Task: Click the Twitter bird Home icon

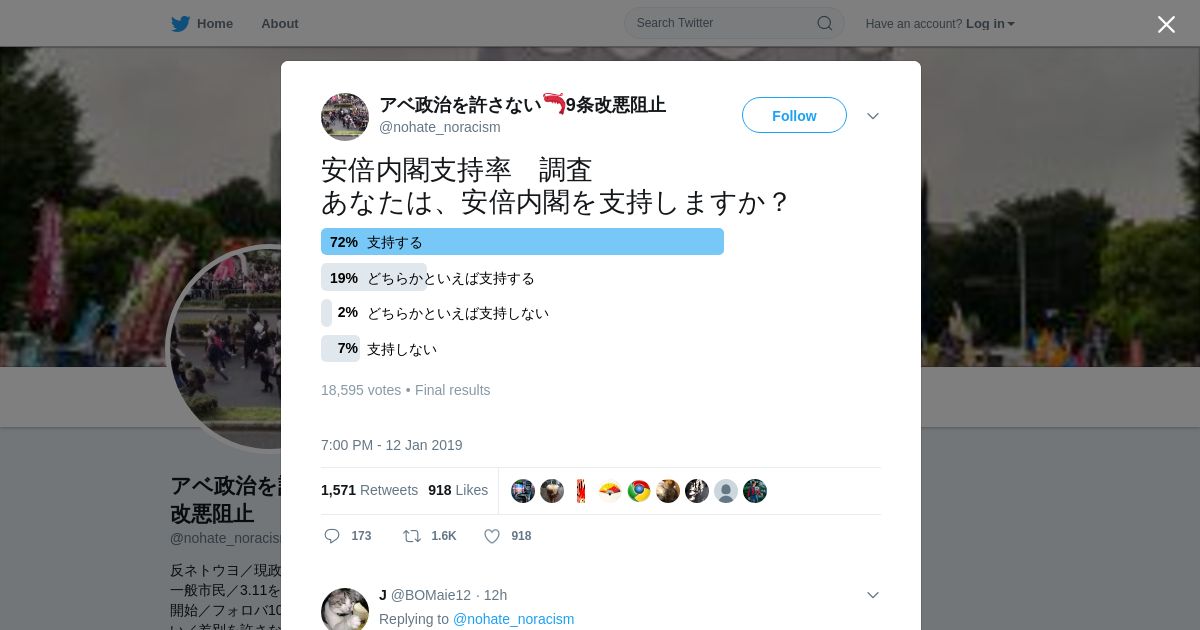Action: [180, 23]
